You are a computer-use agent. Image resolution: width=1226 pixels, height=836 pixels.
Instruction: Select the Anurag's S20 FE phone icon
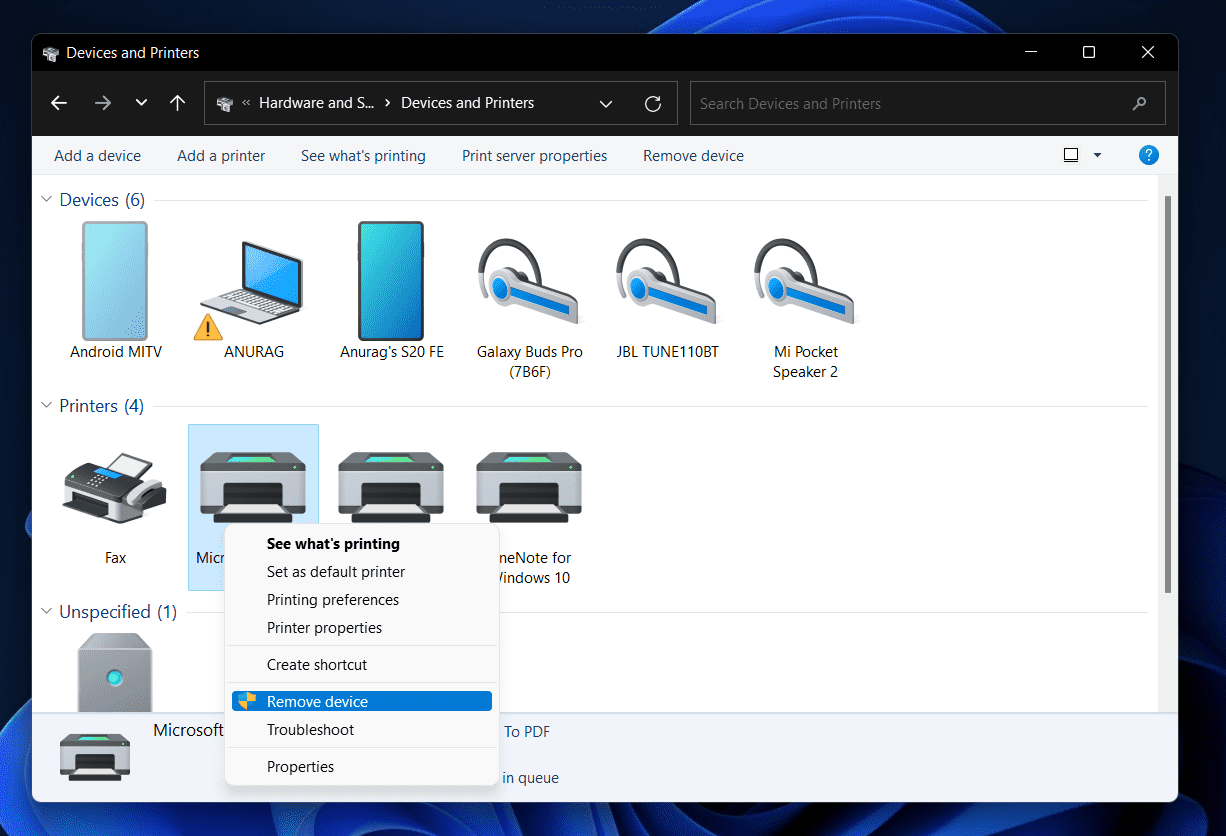[391, 282]
